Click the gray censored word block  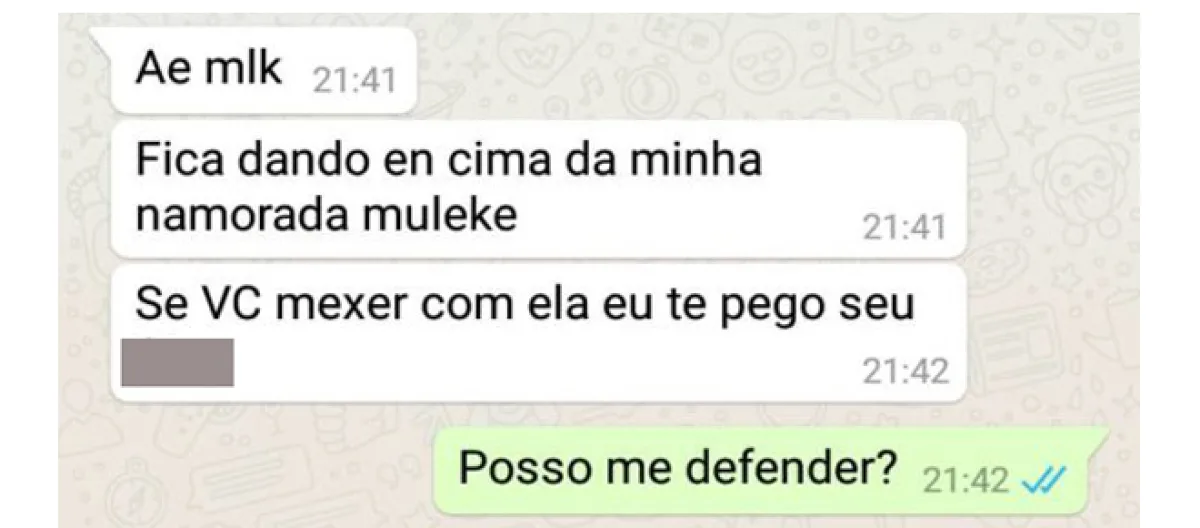coord(177,362)
